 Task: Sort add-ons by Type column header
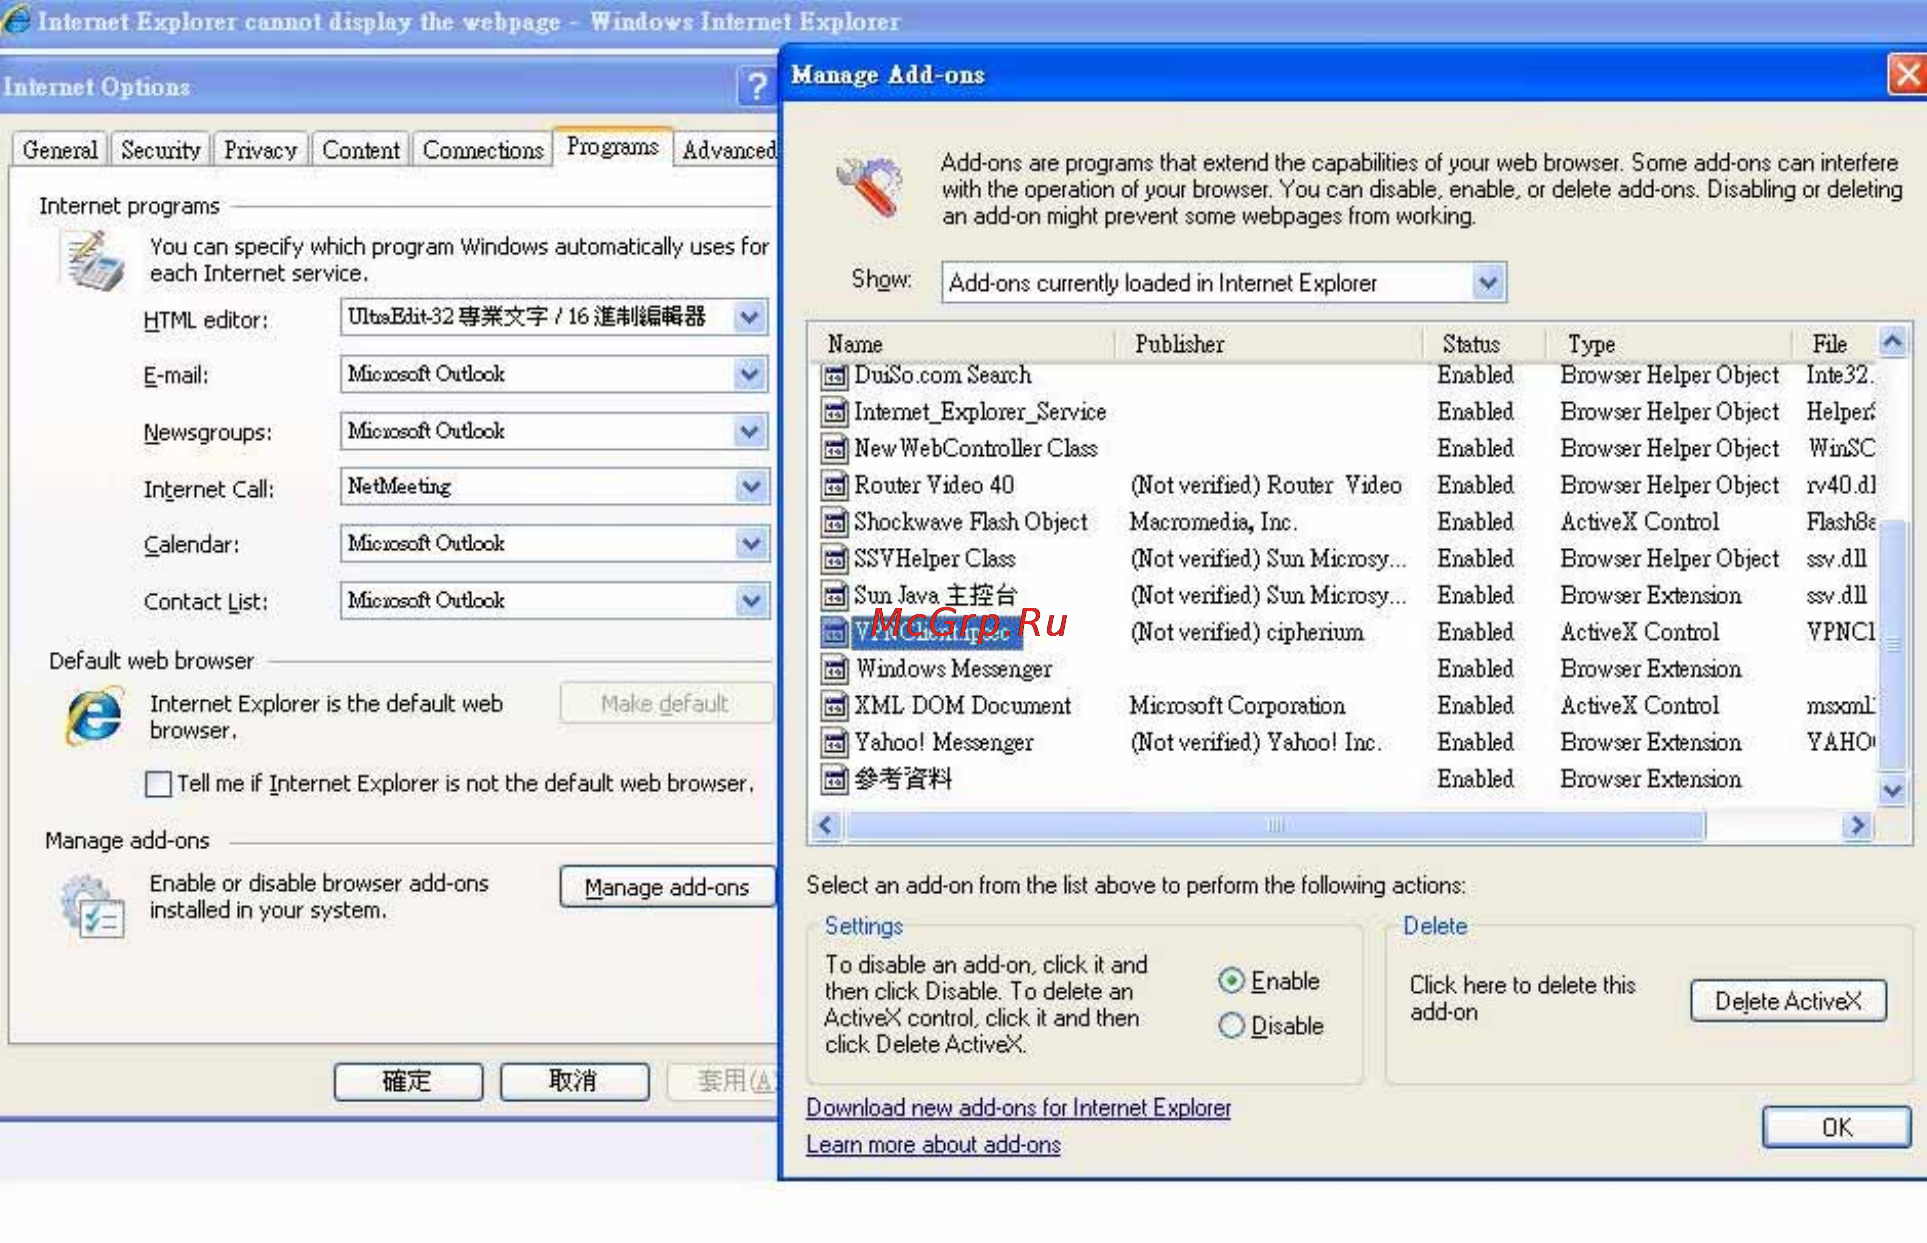pyautogui.click(x=1668, y=344)
